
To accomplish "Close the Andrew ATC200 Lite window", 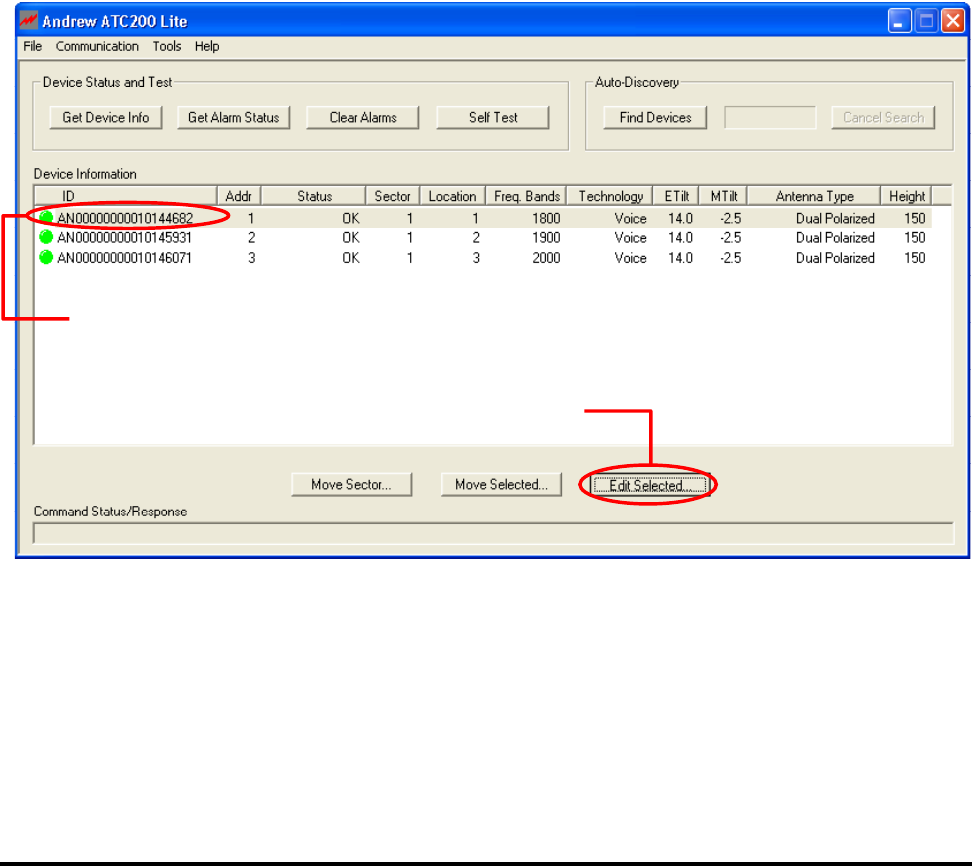I will click(953, 20).
